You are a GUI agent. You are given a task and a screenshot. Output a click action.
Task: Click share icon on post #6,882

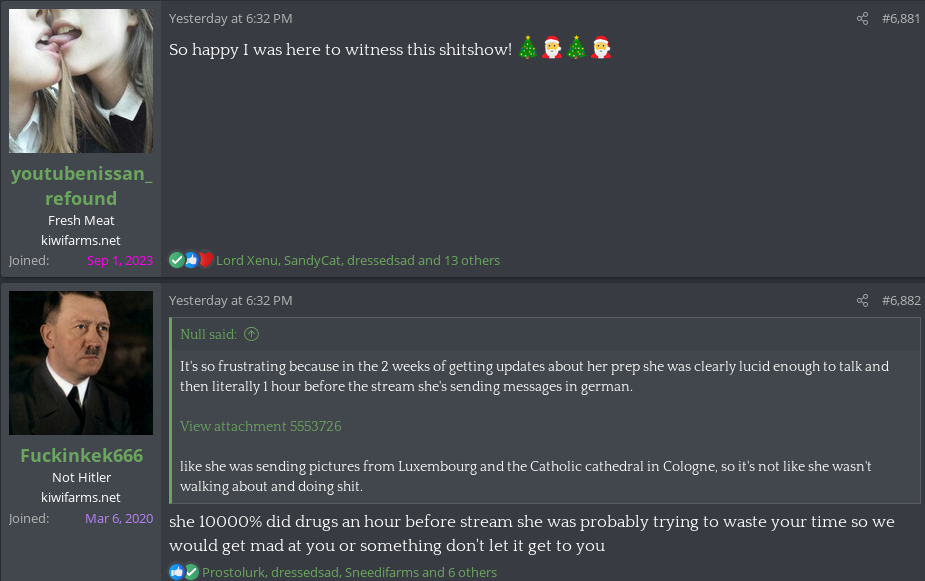pos(862,301)
